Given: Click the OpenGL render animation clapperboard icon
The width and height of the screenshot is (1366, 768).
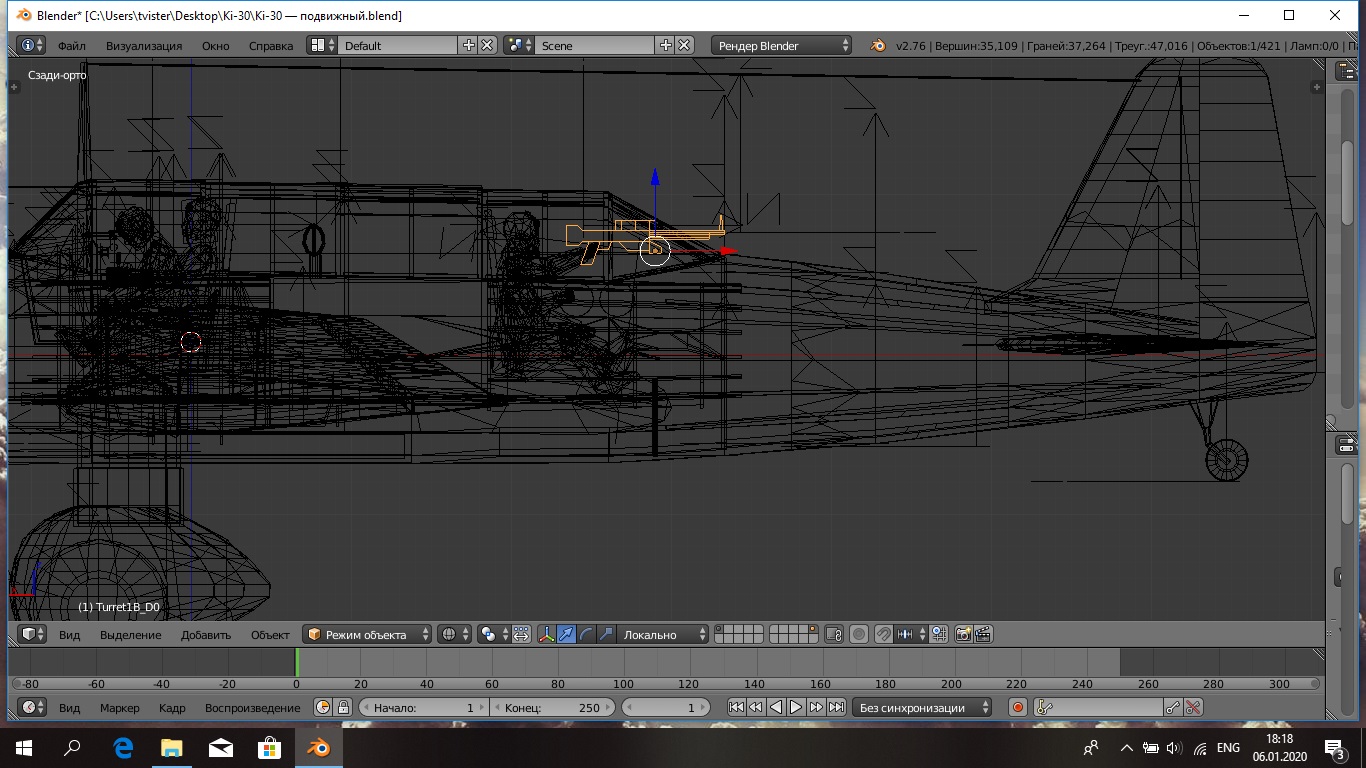Looking at the screenshot, I should (983, 634).
